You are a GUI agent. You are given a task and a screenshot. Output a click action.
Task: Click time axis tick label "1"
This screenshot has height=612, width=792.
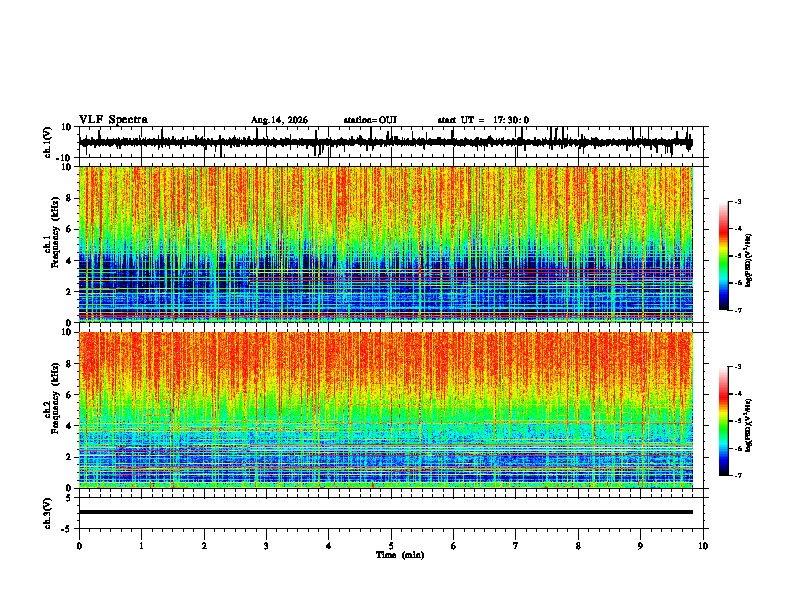click(x=141, y=546)
